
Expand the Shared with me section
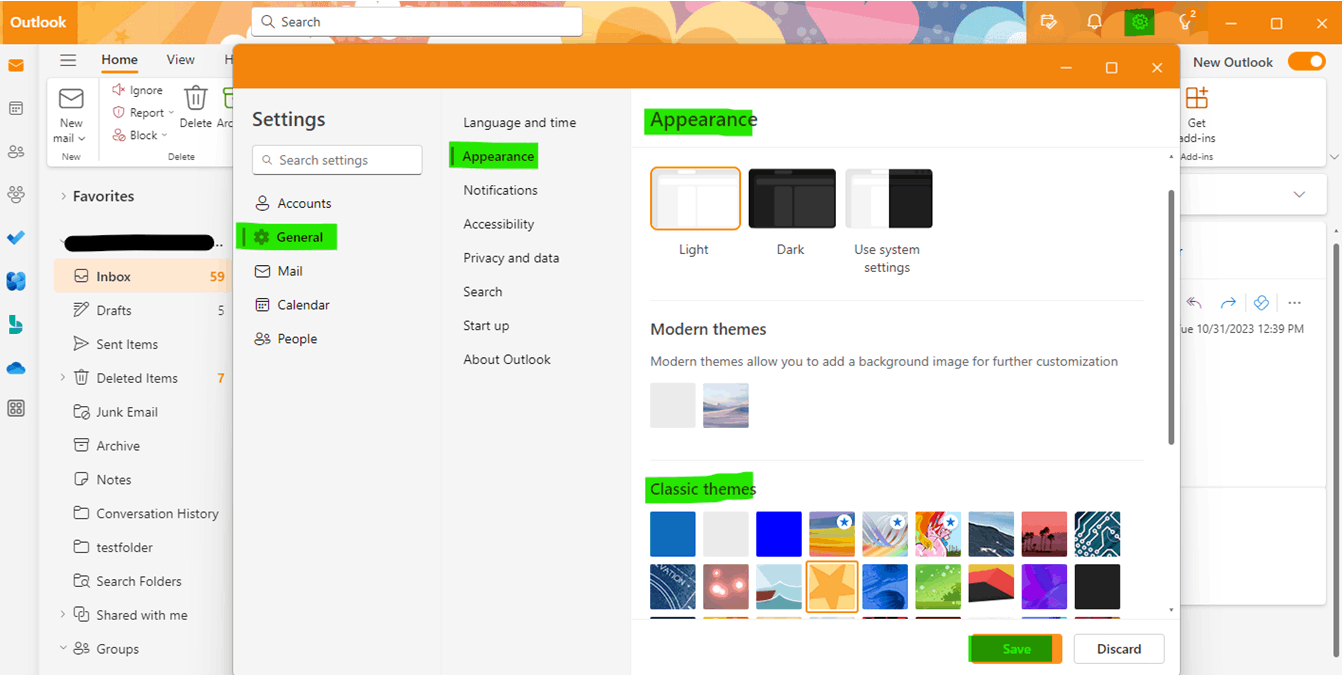[x=63, y=615]
